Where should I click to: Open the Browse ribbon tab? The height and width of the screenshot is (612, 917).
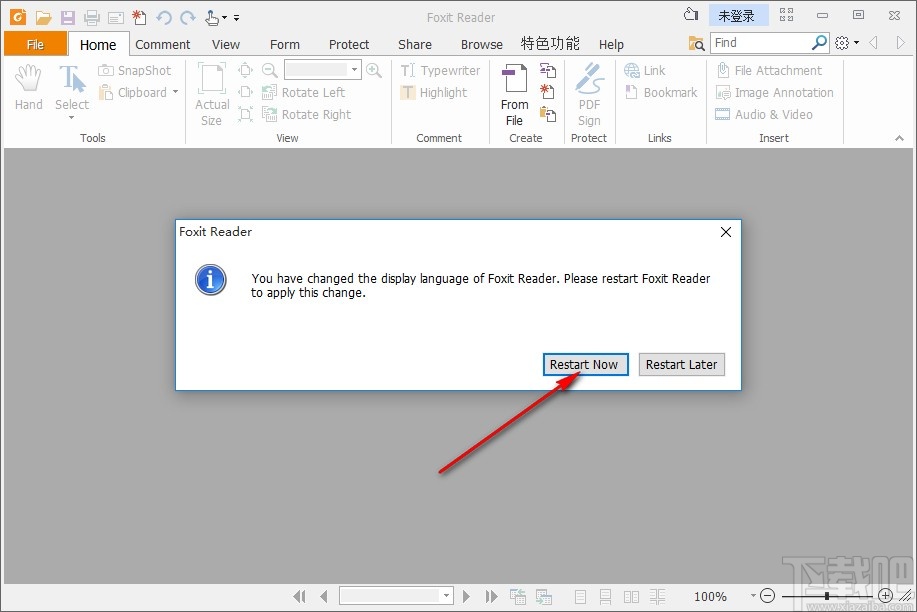[481, 44]
